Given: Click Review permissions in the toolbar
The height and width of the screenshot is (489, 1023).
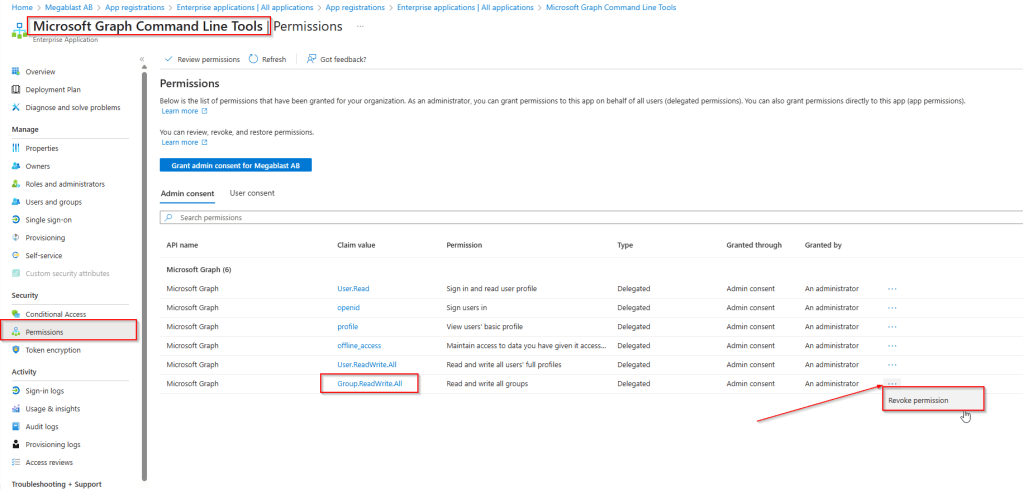Looking at the screenshot, I should pyautogui.click(x=201, y=59).
